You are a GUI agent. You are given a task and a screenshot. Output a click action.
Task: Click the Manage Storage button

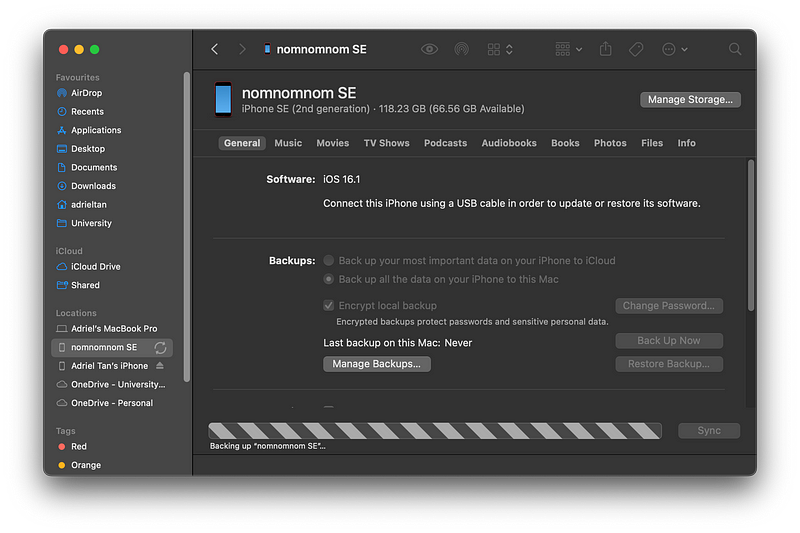point(690,99)
